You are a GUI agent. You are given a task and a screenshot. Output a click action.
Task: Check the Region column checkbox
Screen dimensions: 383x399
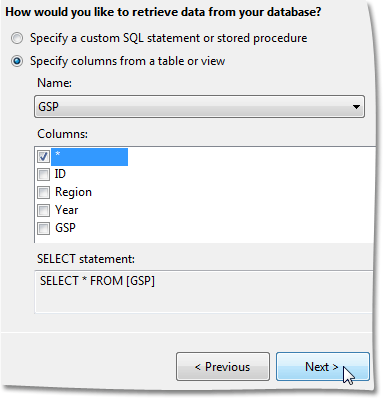pos(43,192)
